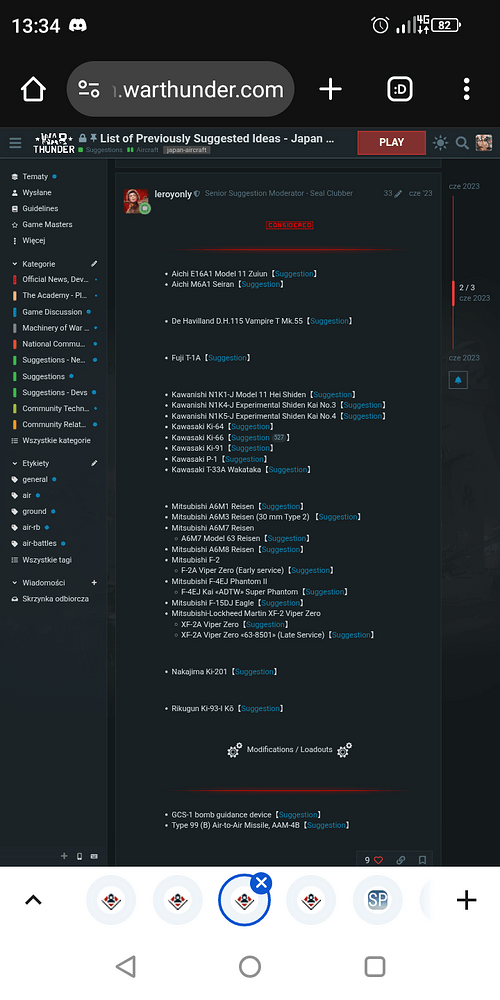Close the active tab with X badge
The image size is (500, 1000).
click(x=261, y=883)
